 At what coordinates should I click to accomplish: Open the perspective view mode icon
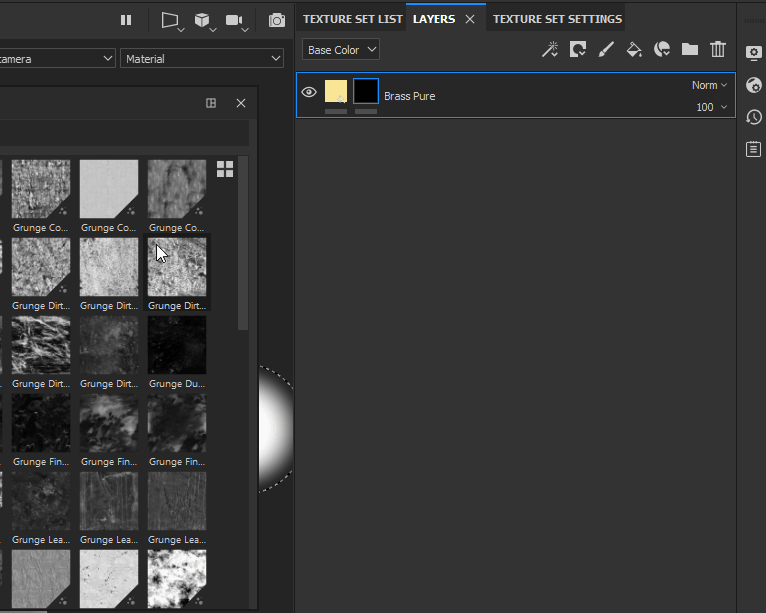pos(169,20)
